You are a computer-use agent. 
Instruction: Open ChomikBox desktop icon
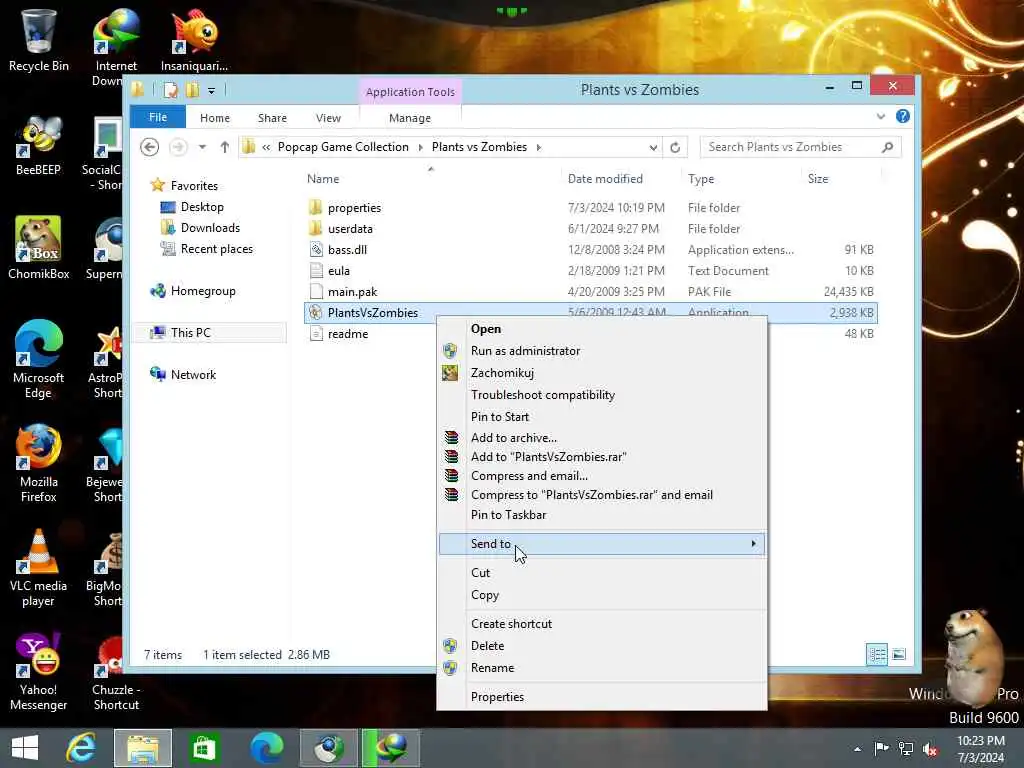tap(39, 248)
